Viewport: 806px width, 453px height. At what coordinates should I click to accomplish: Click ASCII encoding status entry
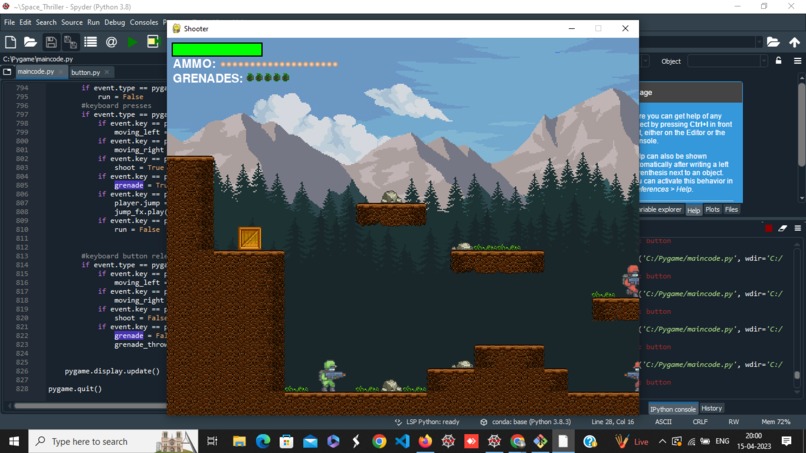pyautogui.click(x=663, y=422)
